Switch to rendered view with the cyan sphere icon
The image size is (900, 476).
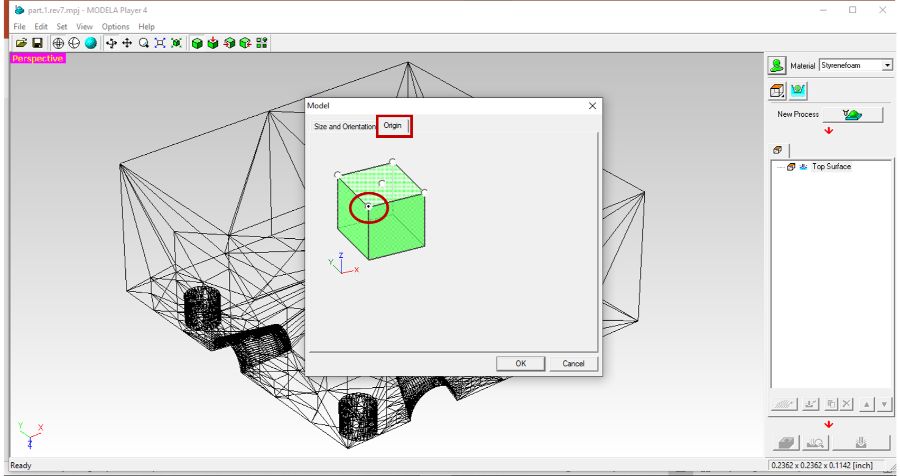click(91, 43)
